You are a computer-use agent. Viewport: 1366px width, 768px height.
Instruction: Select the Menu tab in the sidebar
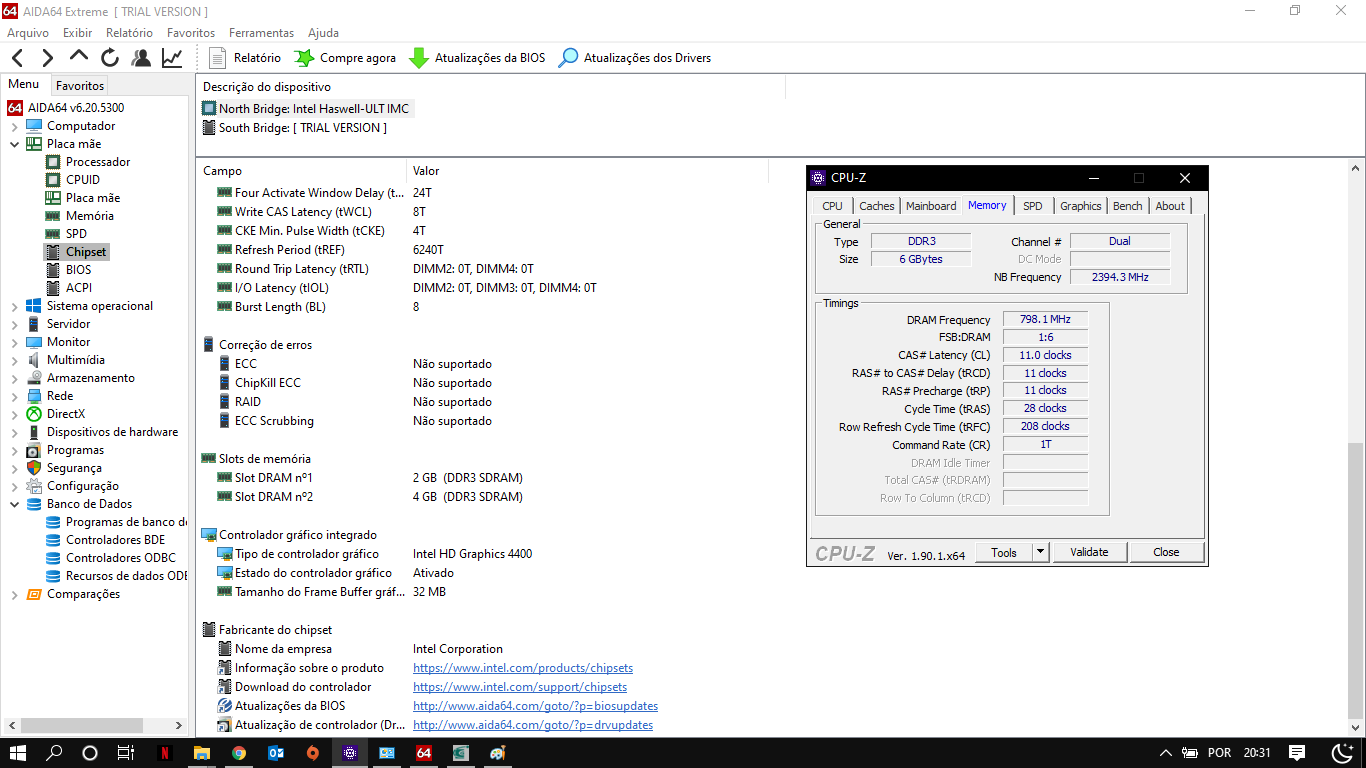[x=24, y=85]
